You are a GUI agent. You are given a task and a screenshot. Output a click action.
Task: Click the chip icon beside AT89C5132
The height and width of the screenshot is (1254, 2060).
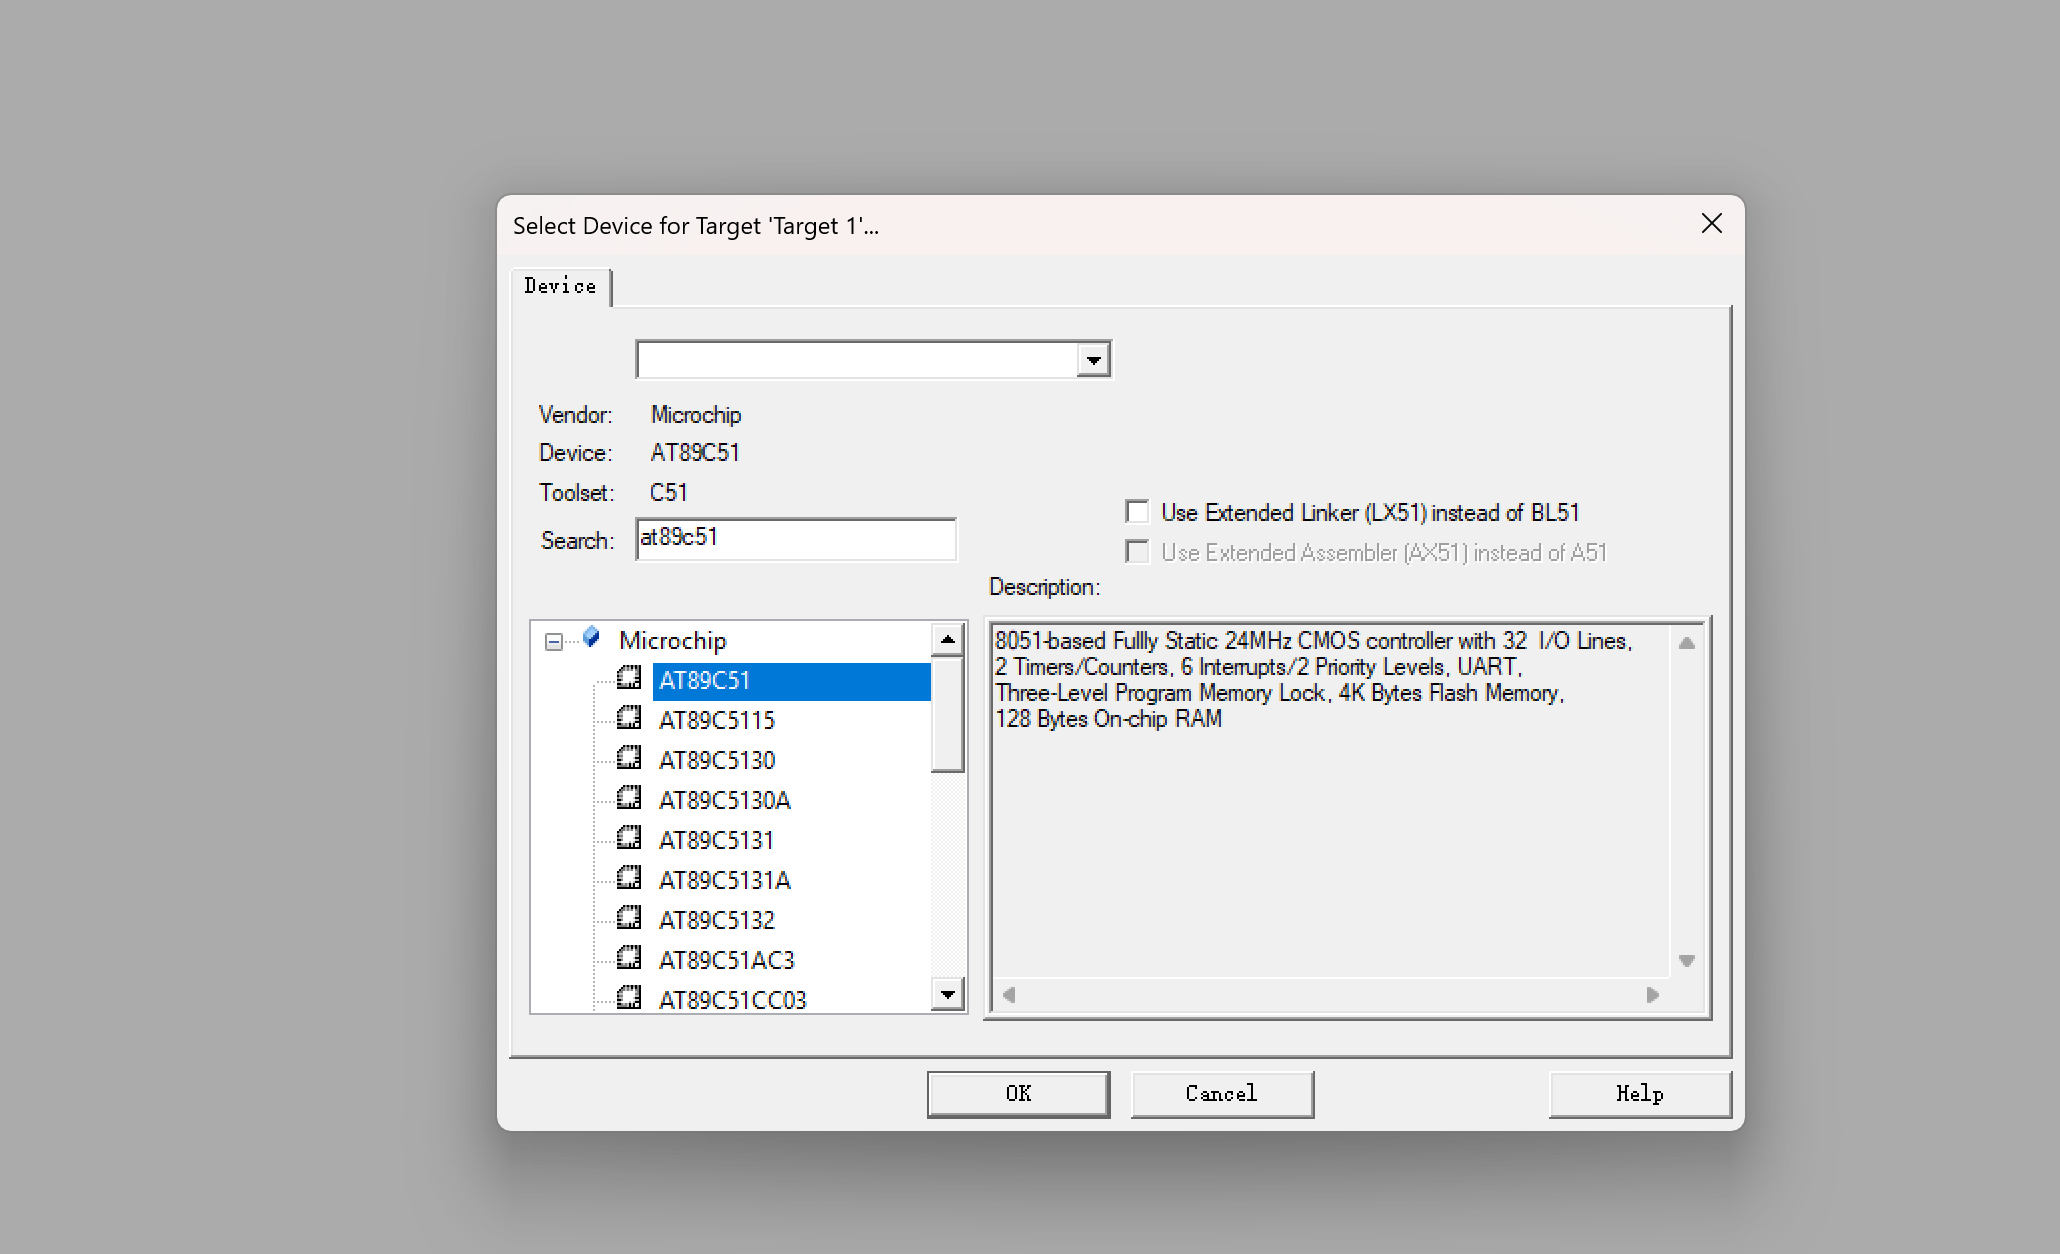[629, 918]
